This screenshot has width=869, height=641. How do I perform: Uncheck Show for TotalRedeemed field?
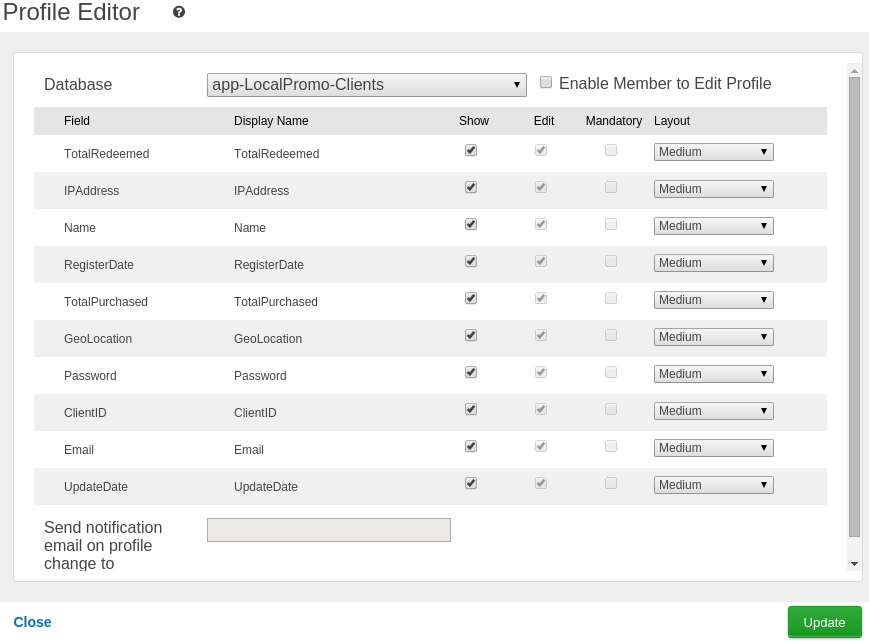click(x=471, y=150)
